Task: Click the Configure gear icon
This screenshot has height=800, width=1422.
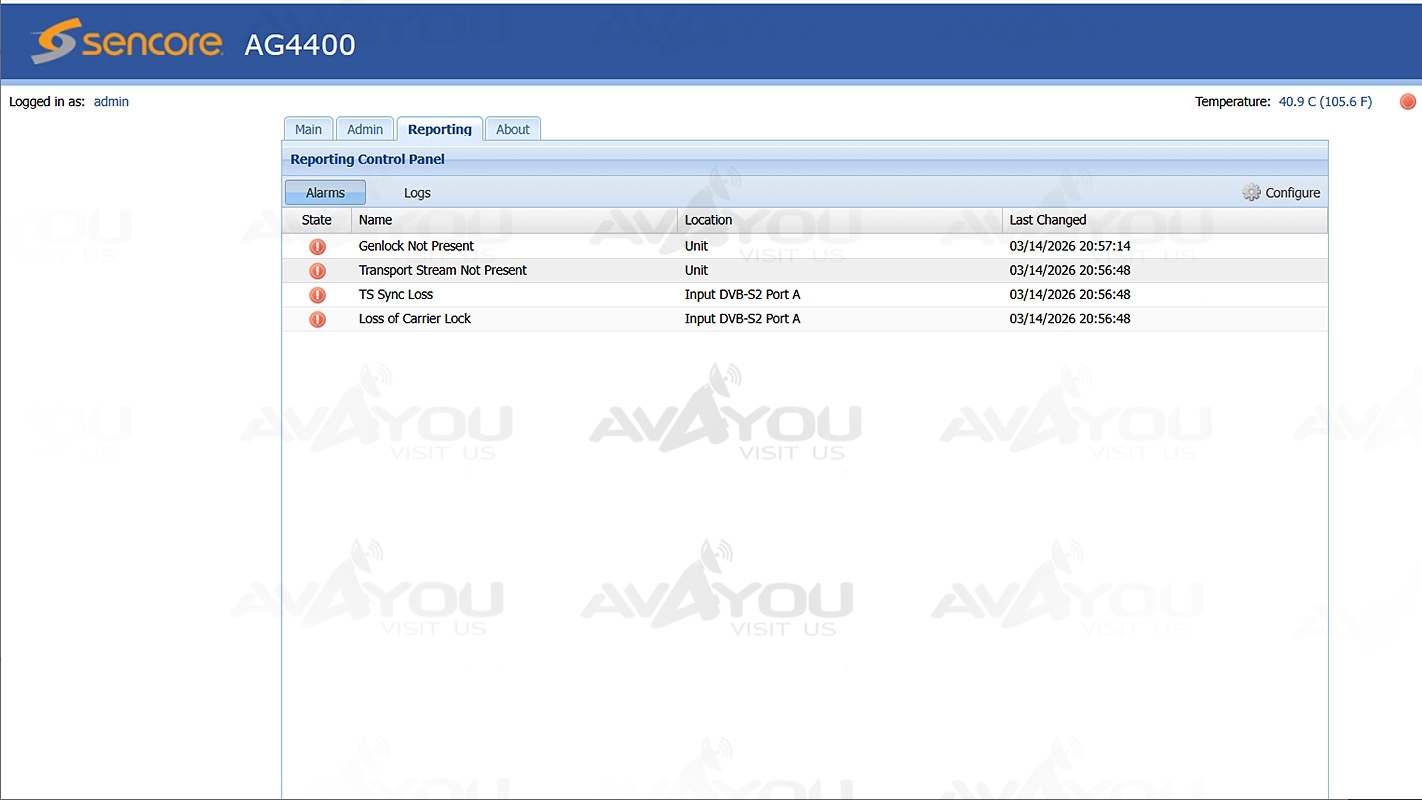Action: point(1251,192)
